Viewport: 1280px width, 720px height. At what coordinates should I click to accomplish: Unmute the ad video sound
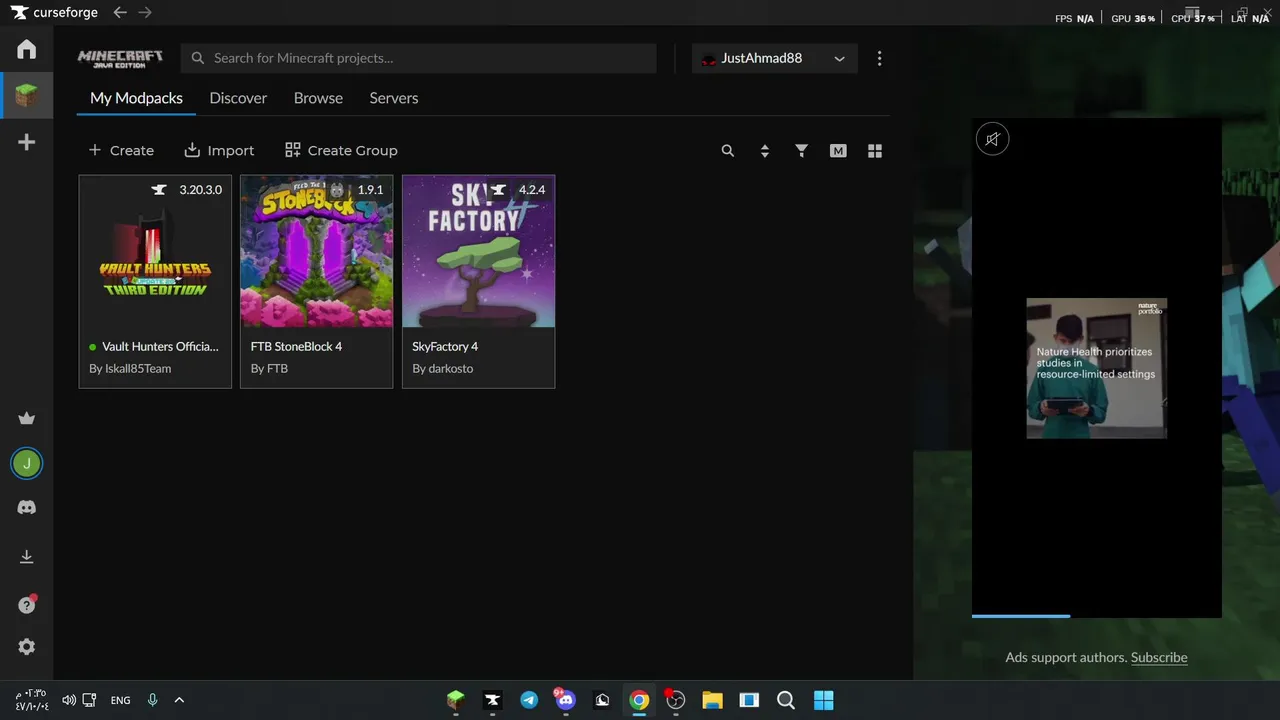tap(992, 139)
